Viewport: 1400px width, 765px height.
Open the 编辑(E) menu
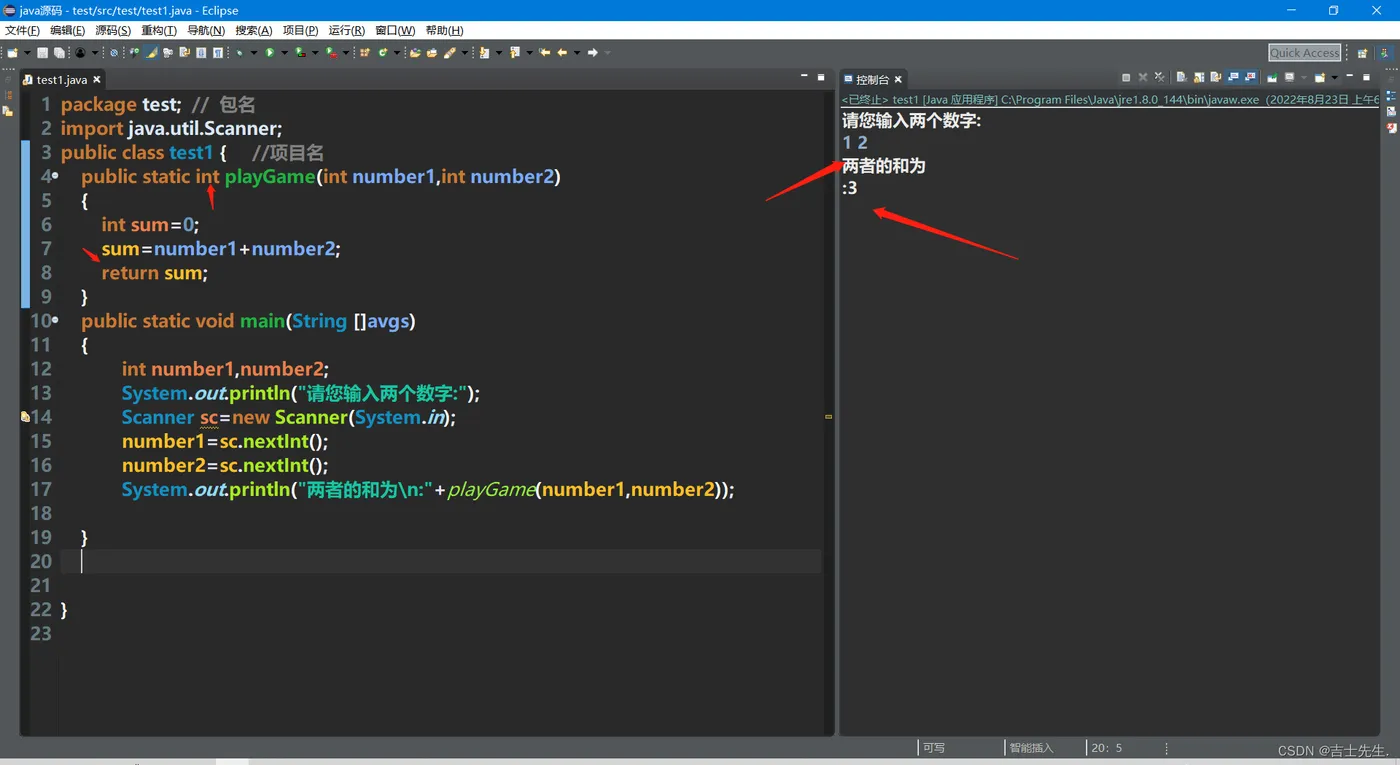tap(68, 31)
